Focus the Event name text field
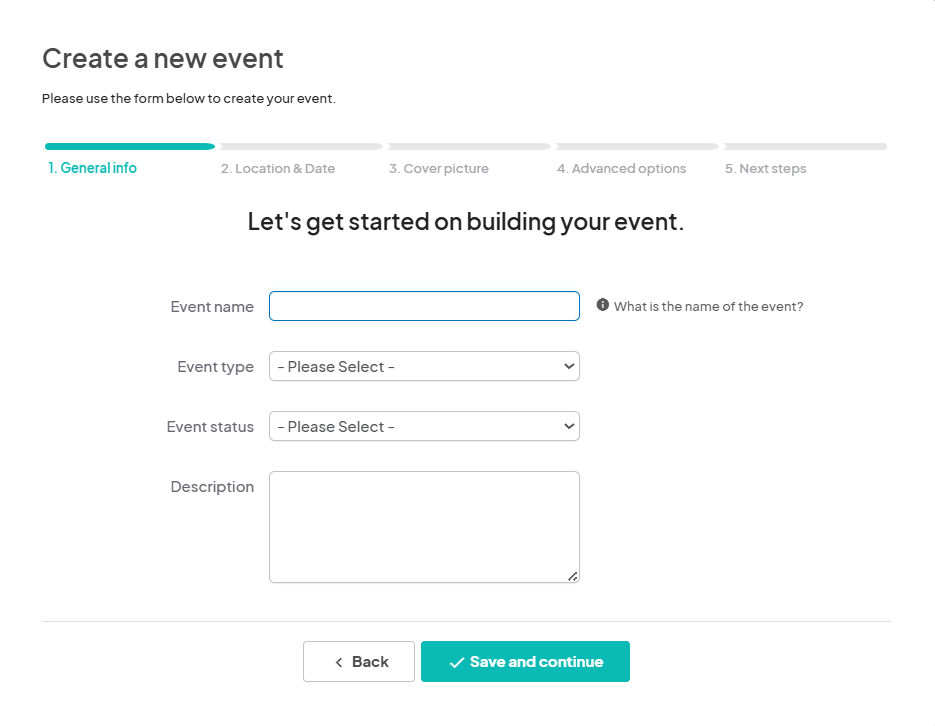 (x=424, y=306)
